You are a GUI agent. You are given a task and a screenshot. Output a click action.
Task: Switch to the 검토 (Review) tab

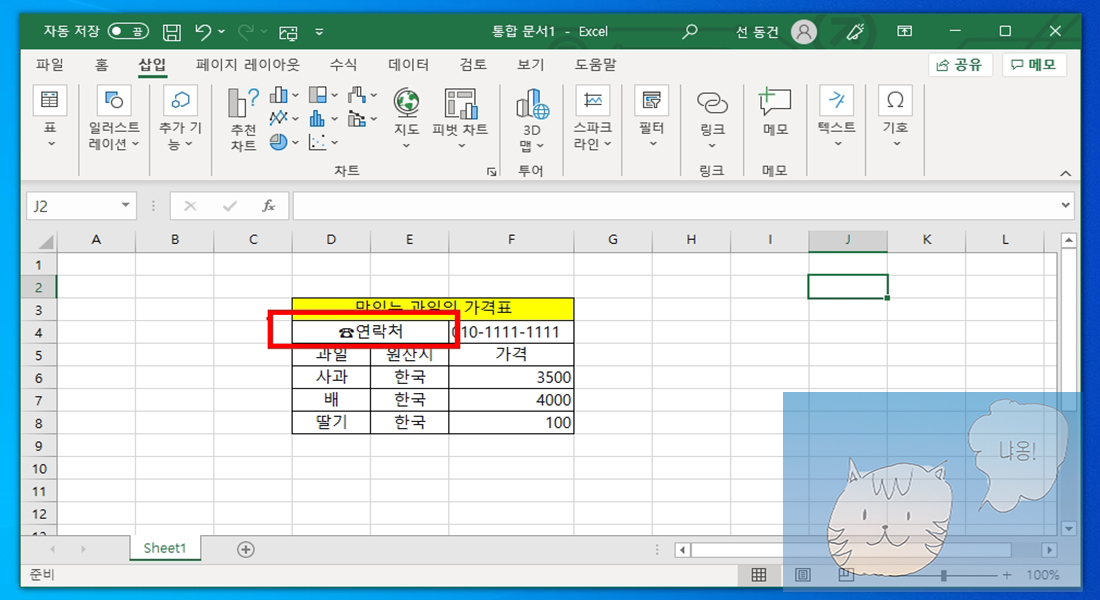[473, 65]
